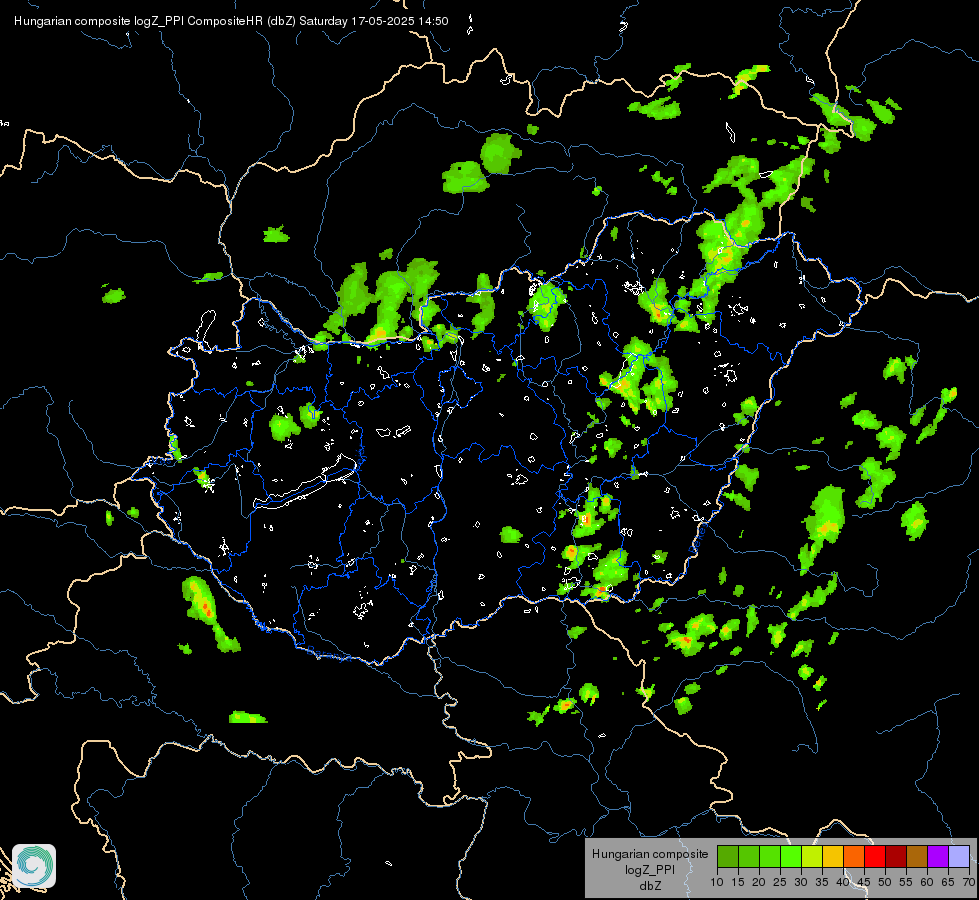Select the 30-35 dBZ yellow-green swatch

coord(812,856)
